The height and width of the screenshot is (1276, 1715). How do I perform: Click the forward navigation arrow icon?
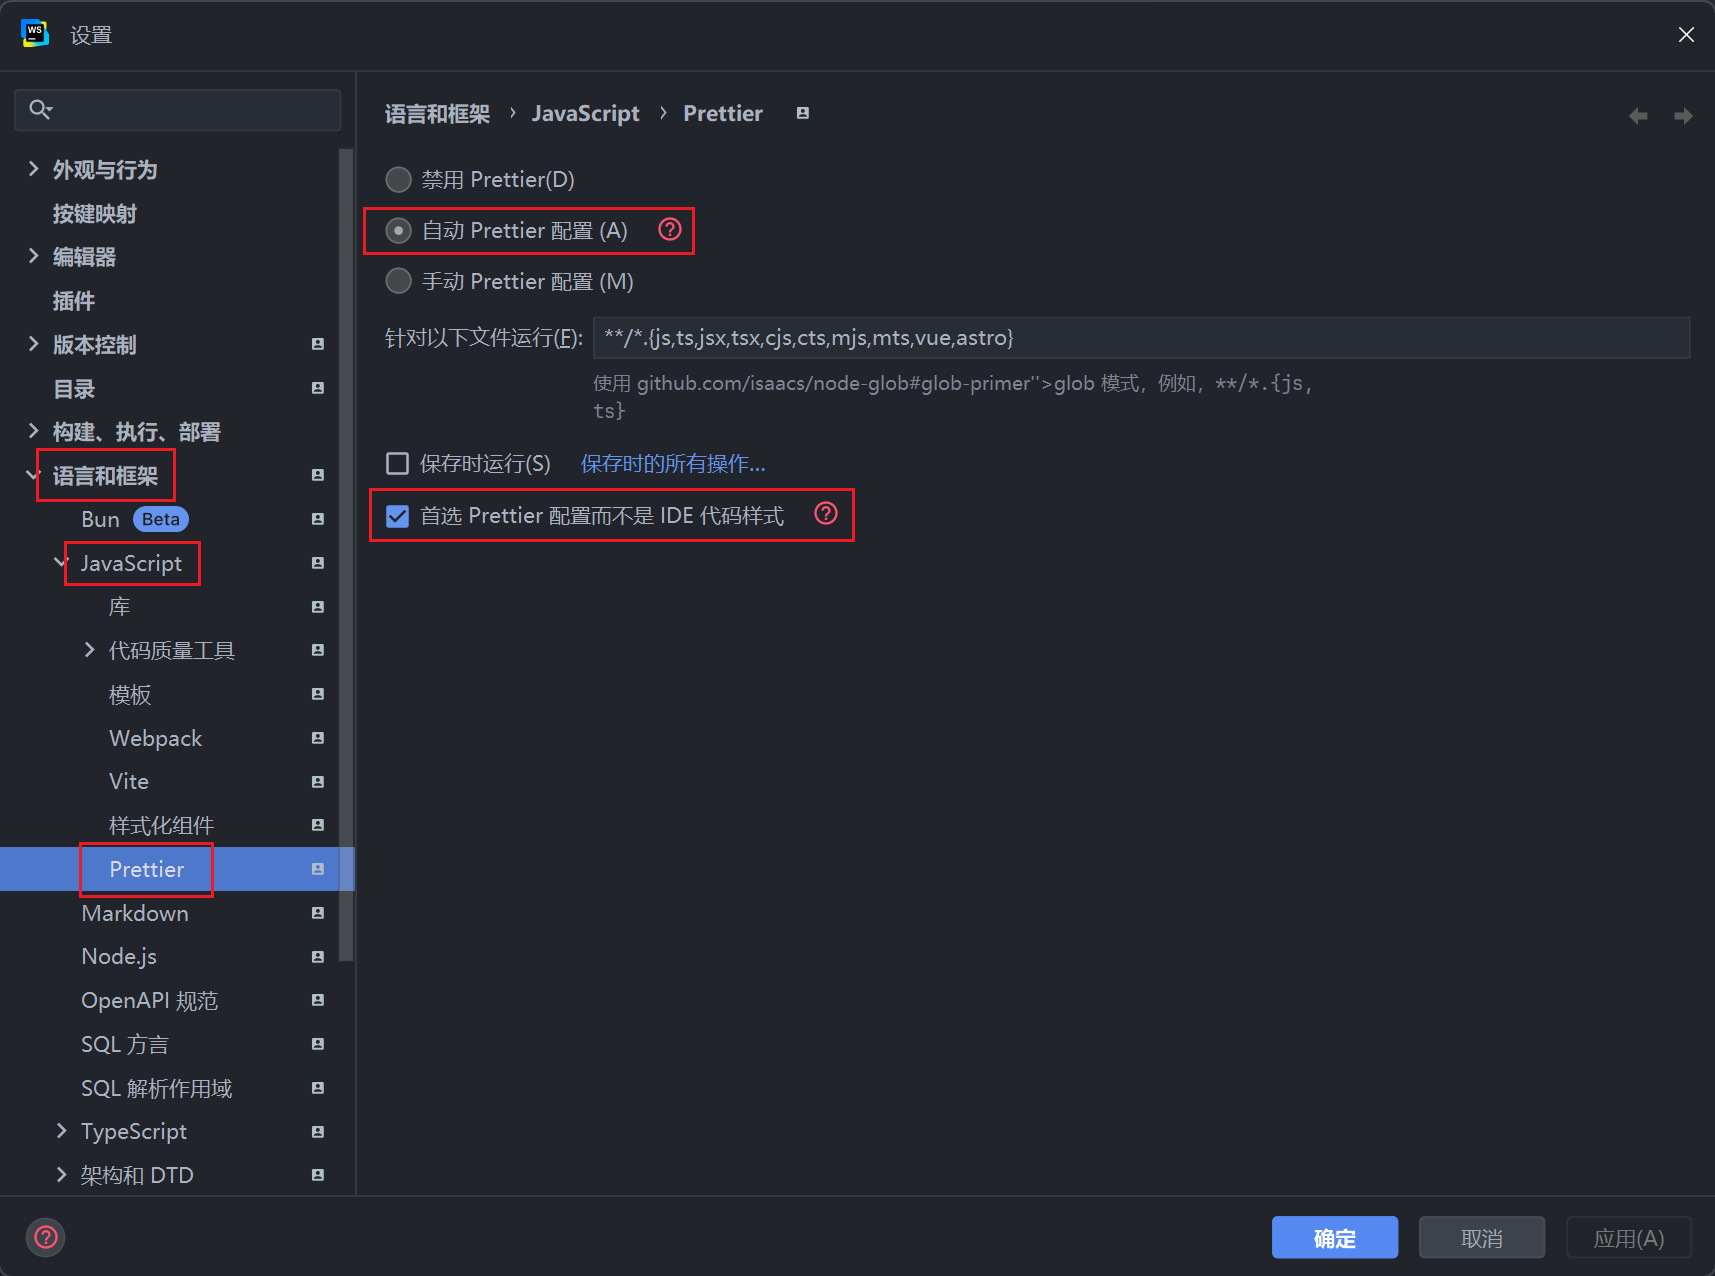(1683, 116)
